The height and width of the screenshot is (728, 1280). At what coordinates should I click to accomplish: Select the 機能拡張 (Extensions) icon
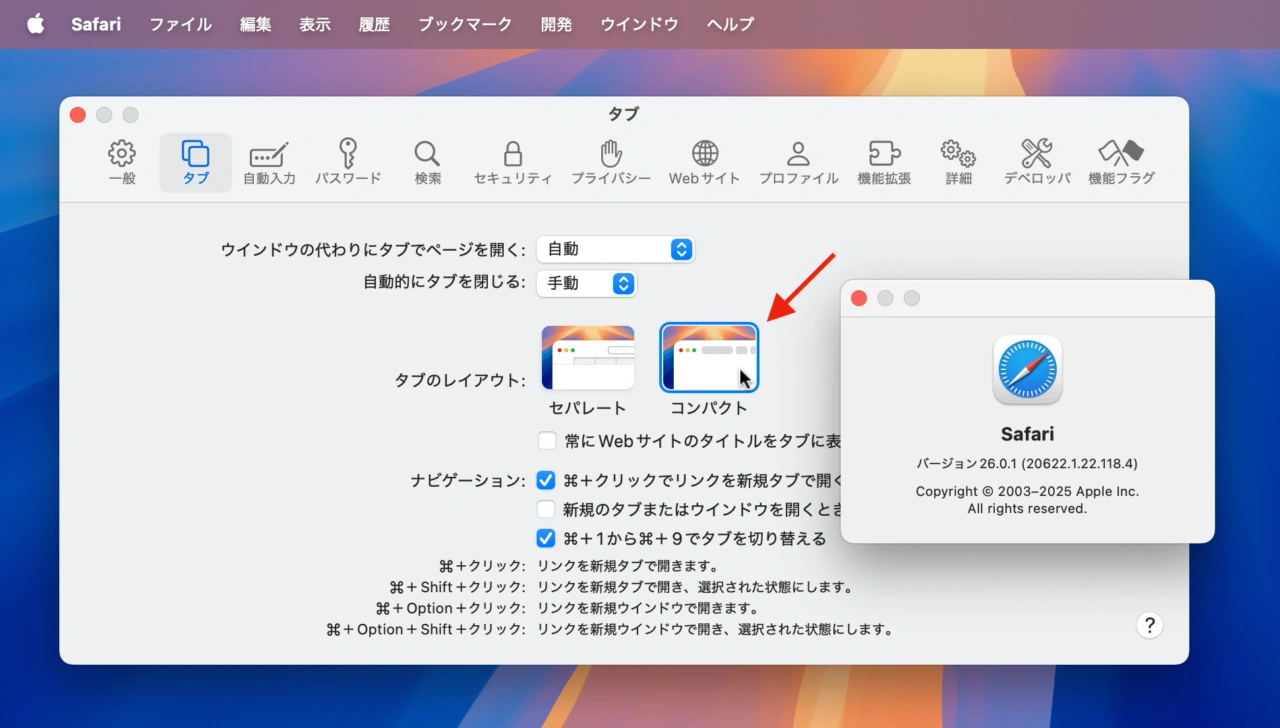click(x=884, y=160)
